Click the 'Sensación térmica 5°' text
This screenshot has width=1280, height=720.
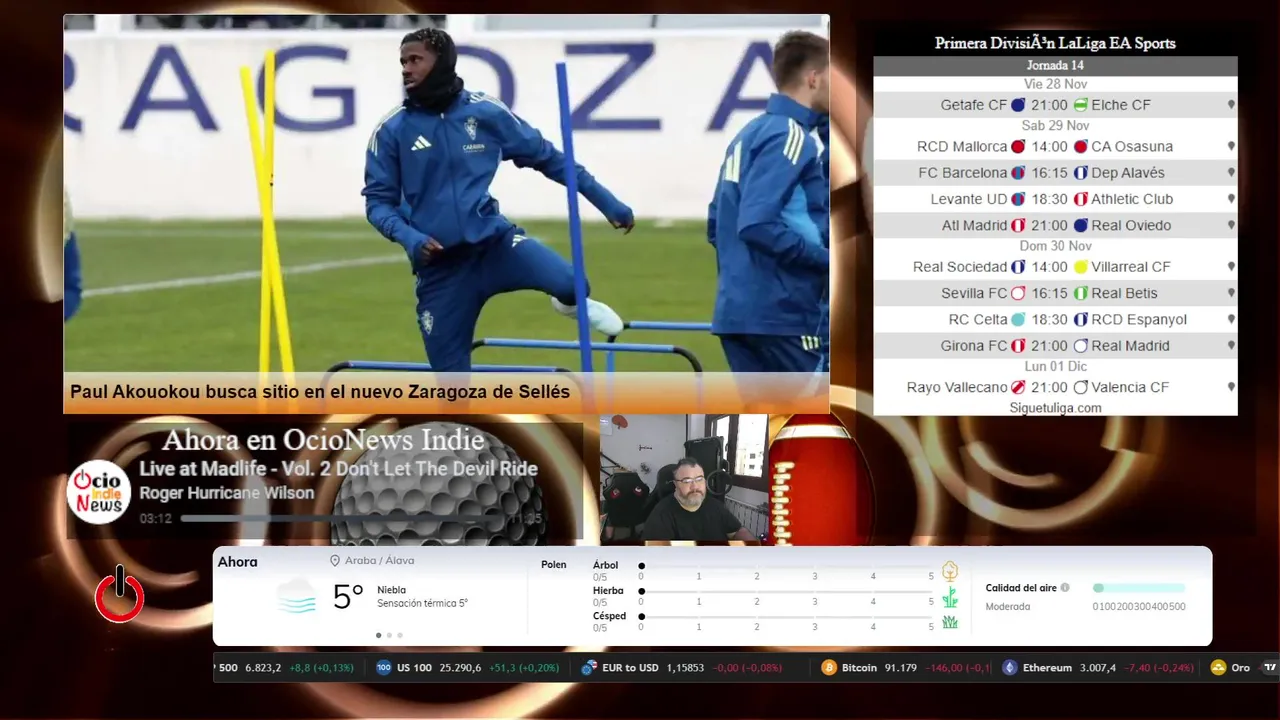click(x=422, y=604)
